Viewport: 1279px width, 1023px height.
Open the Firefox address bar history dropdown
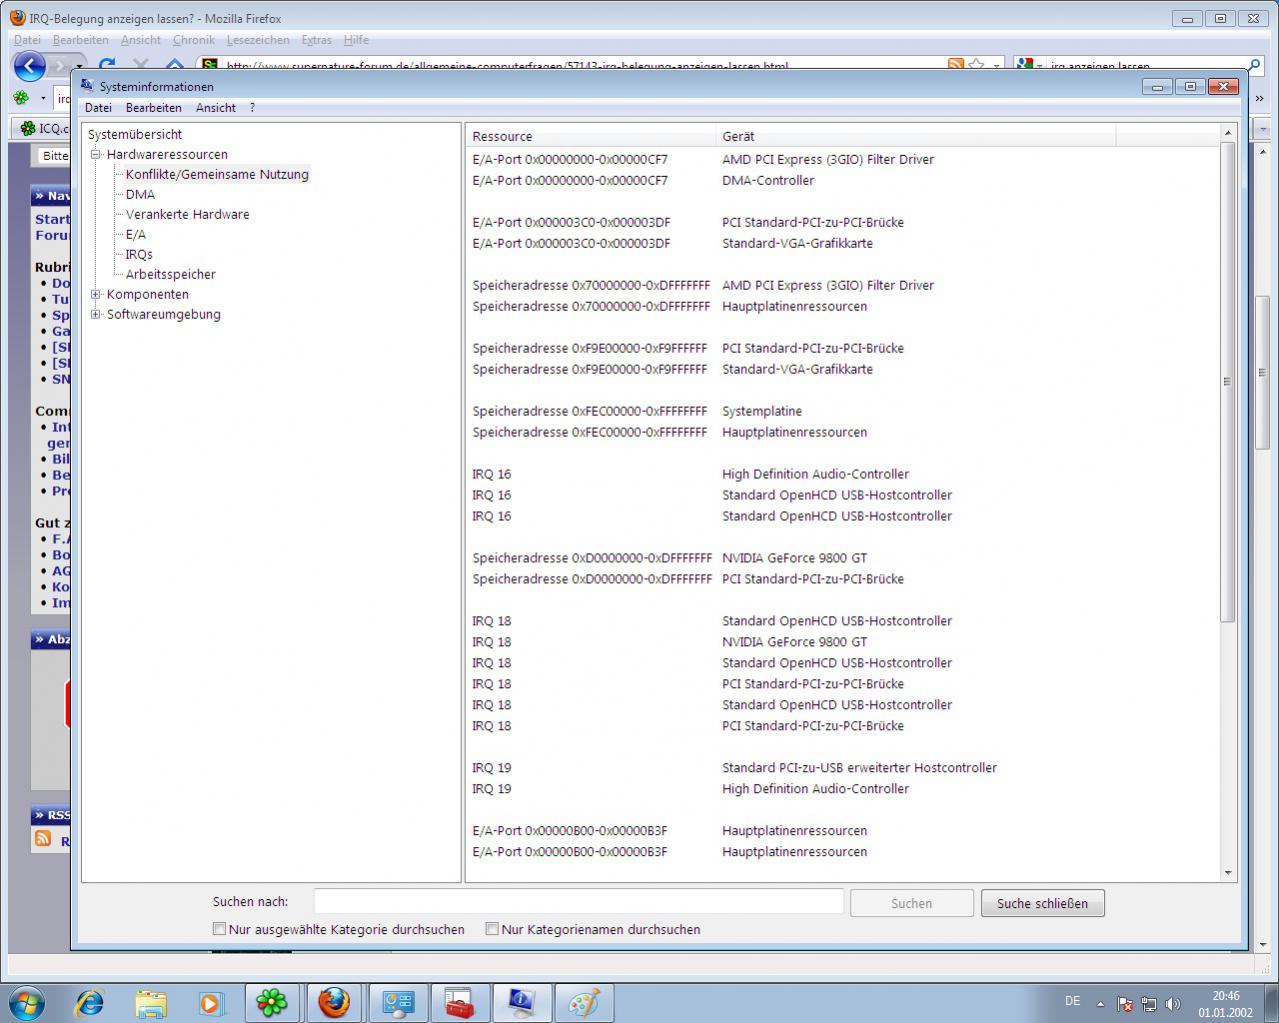pyautogui.click(x=997, y=66)
